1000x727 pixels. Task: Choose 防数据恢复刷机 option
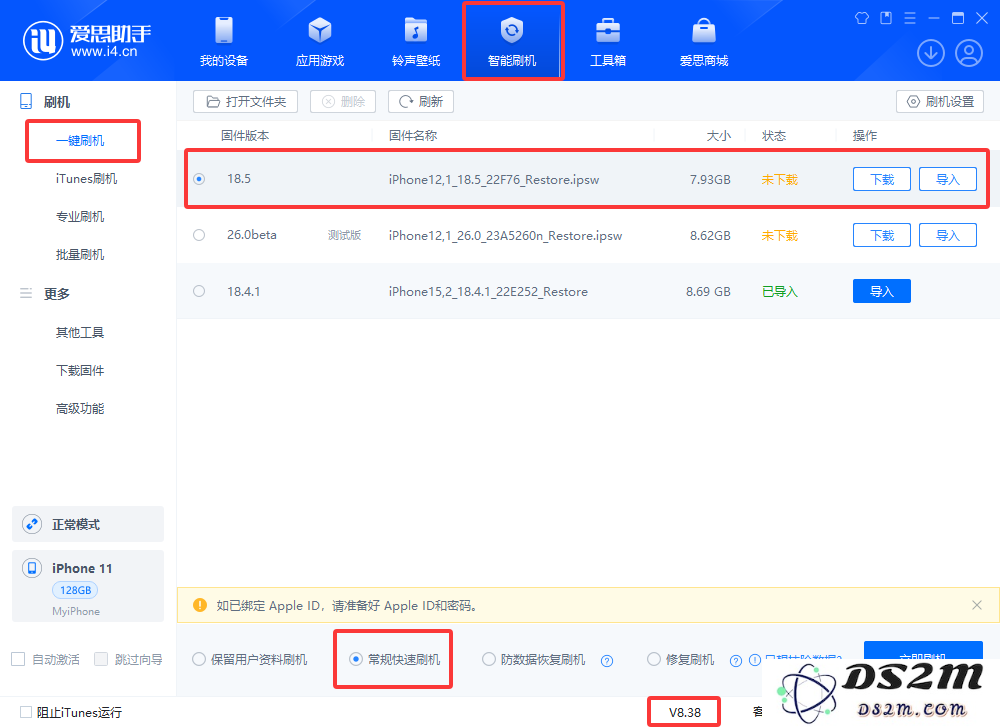(534, 659)
